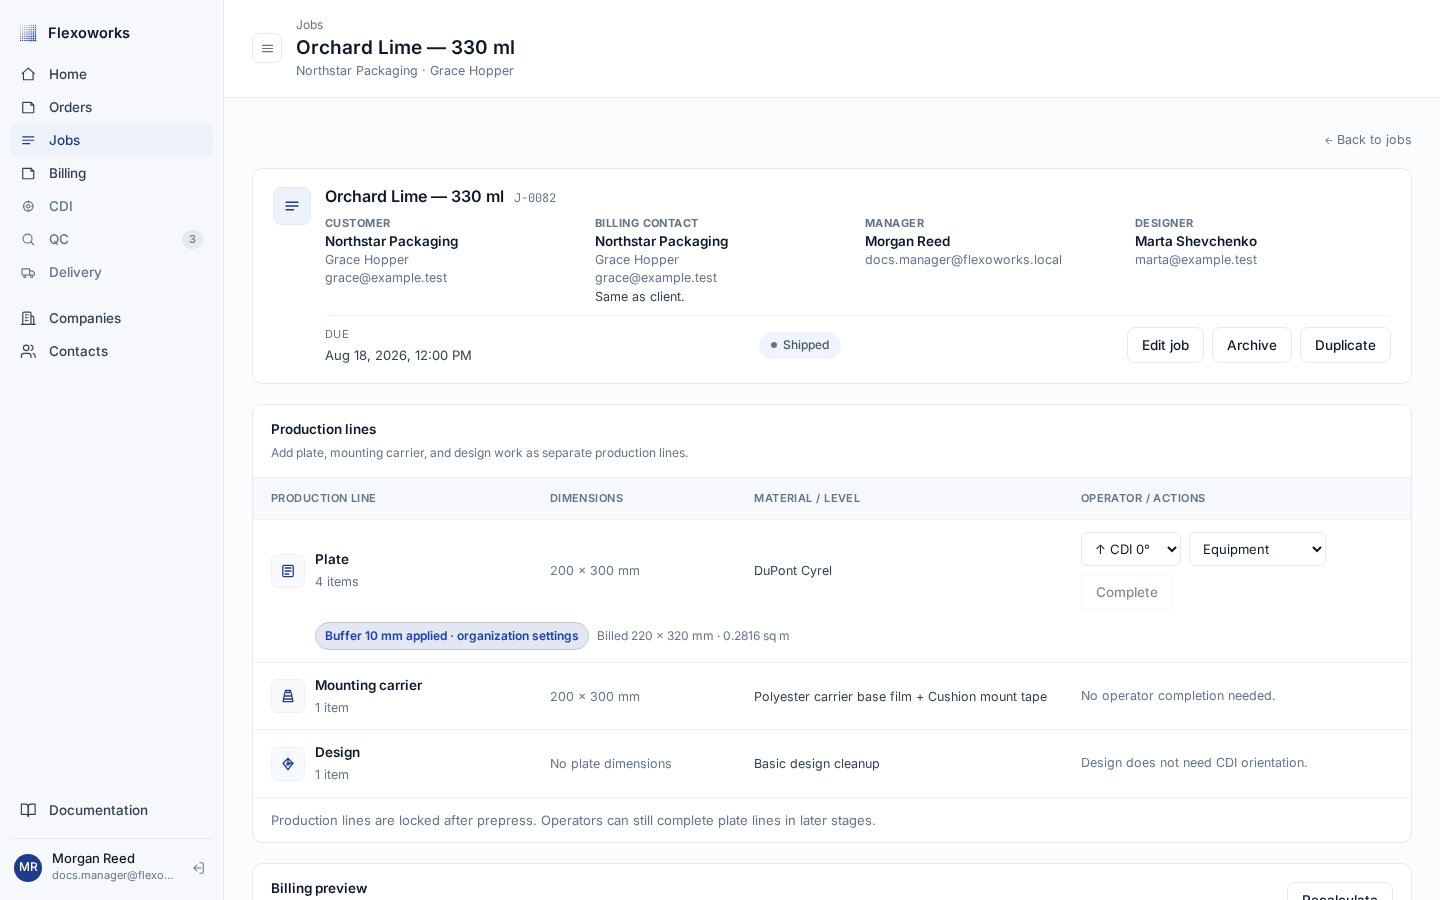Click the QC magnifier icon
Screen dimensions: 1440x900
pos(28,239)
